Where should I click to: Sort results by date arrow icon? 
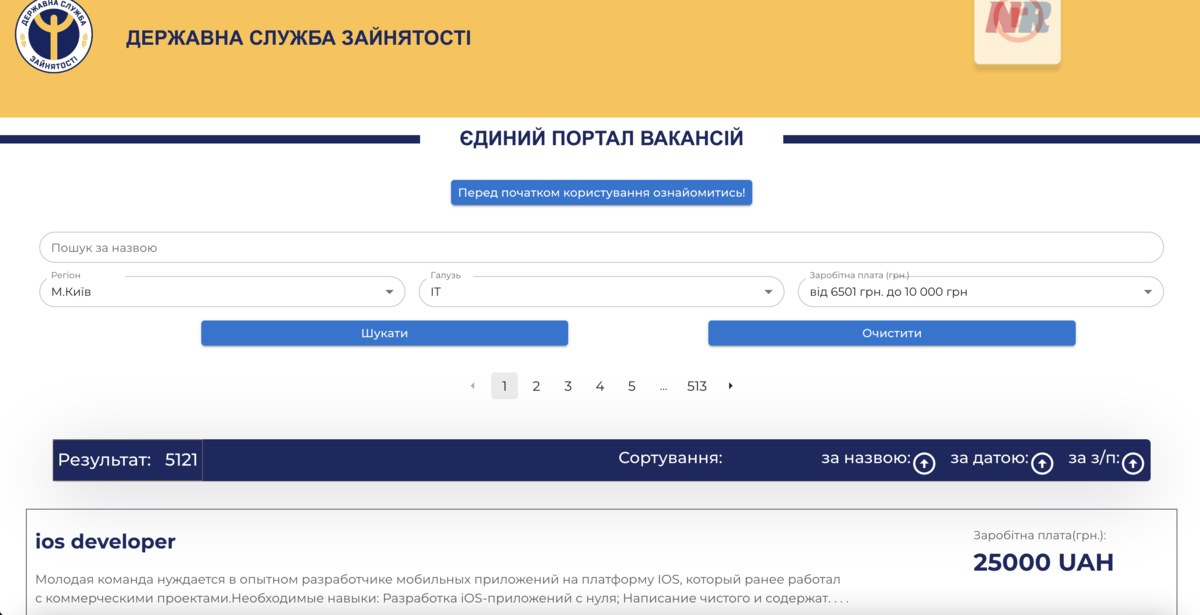[x=1042, y=463]
